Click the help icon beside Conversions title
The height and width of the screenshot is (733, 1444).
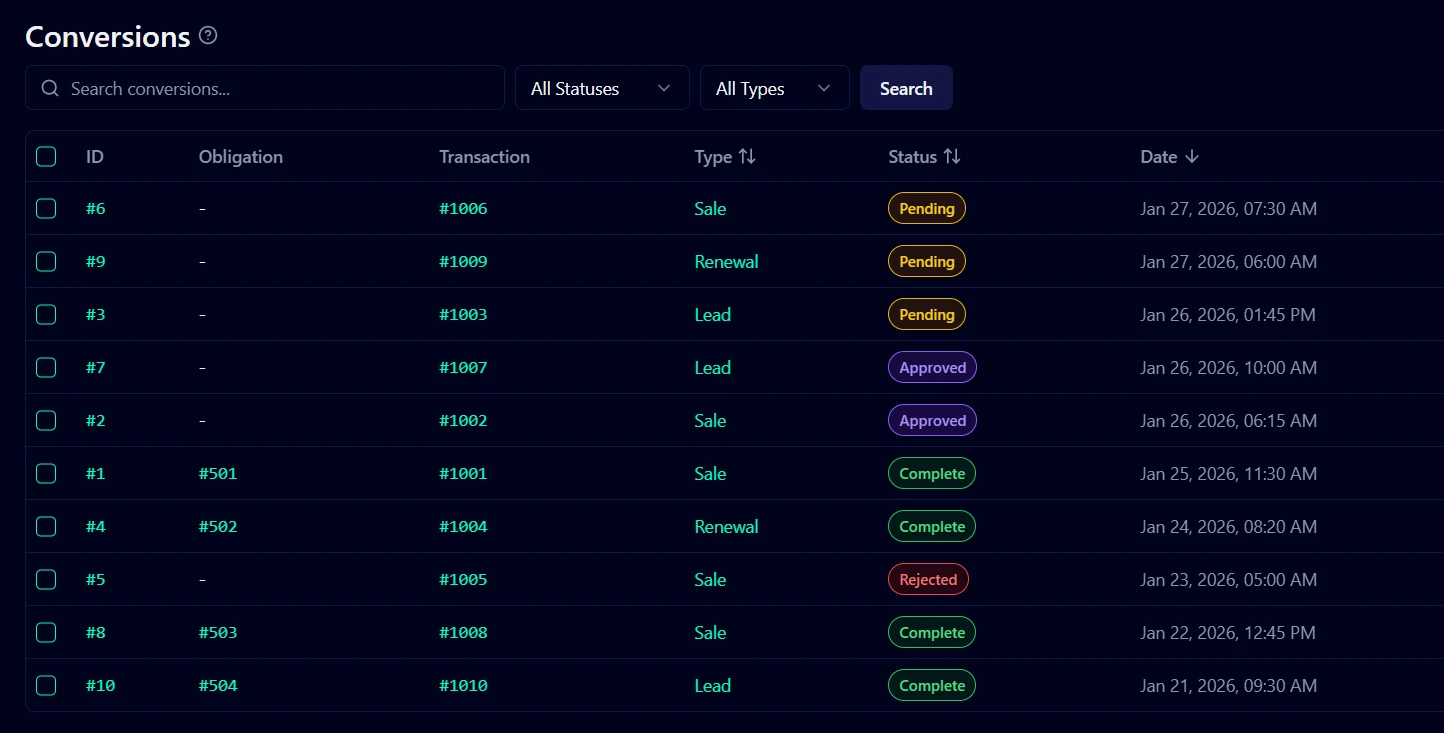208,36
